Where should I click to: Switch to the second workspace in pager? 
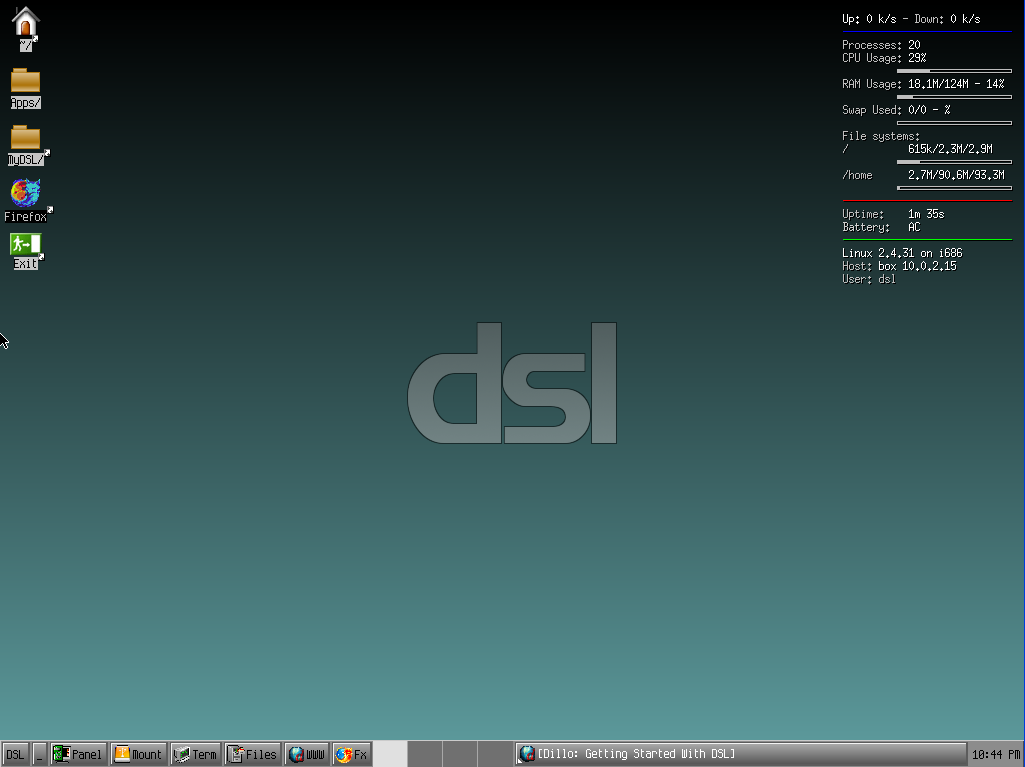click(x=425, y=754)
